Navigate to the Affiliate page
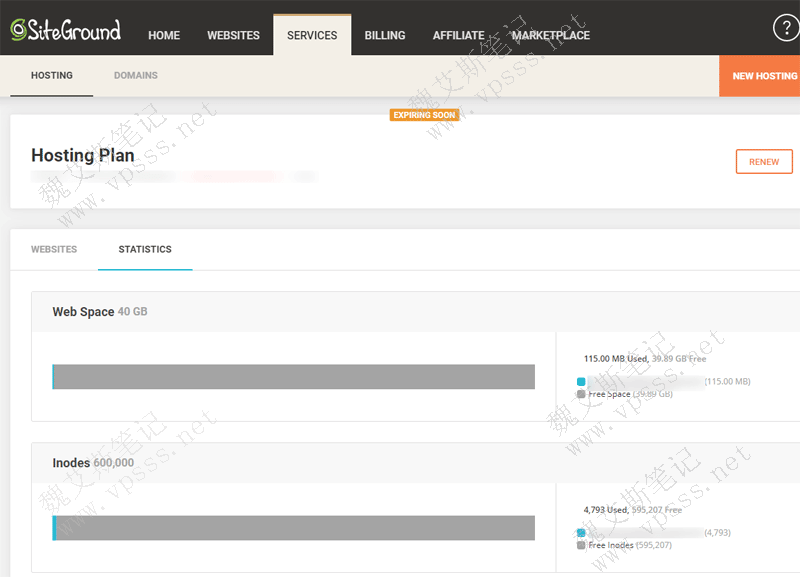This screenshot has height=577, width=800. 458,35
